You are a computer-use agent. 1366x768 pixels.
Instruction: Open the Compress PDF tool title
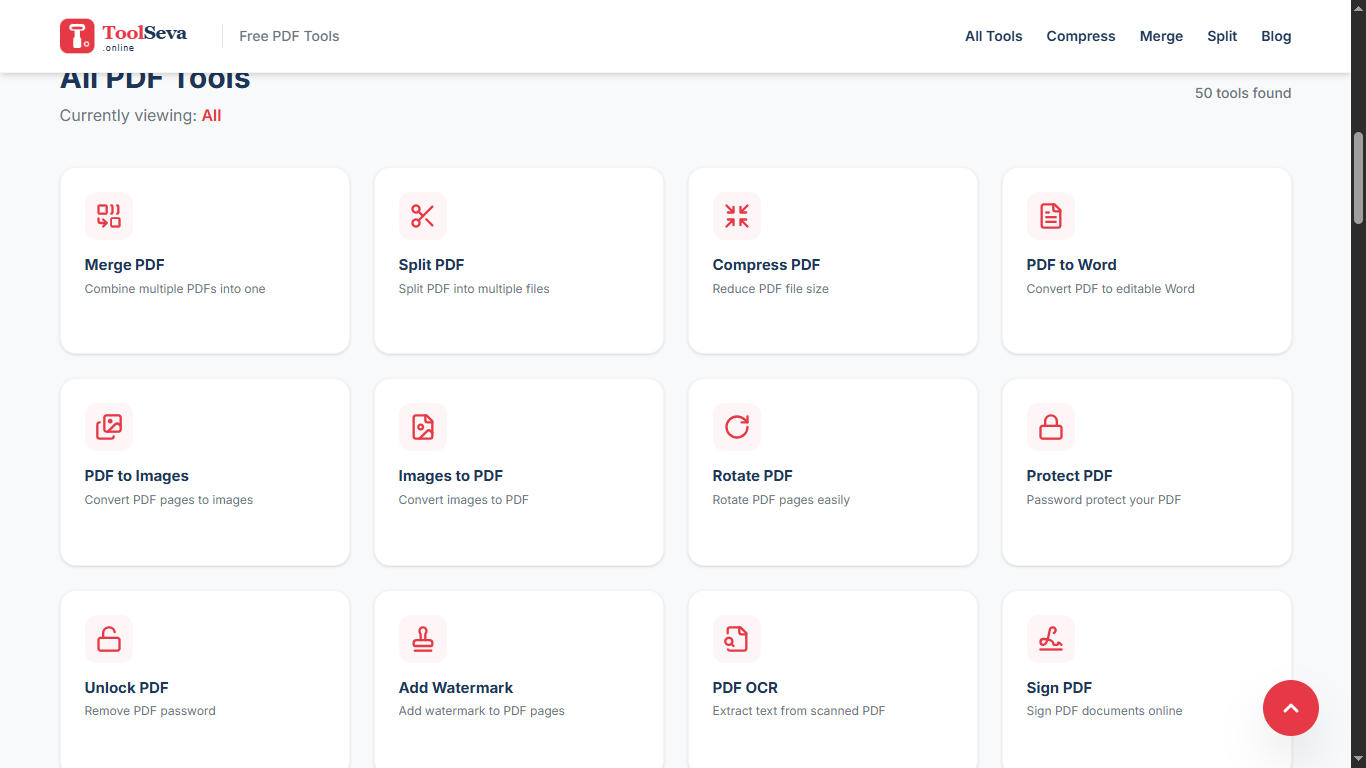pos(766,265)
